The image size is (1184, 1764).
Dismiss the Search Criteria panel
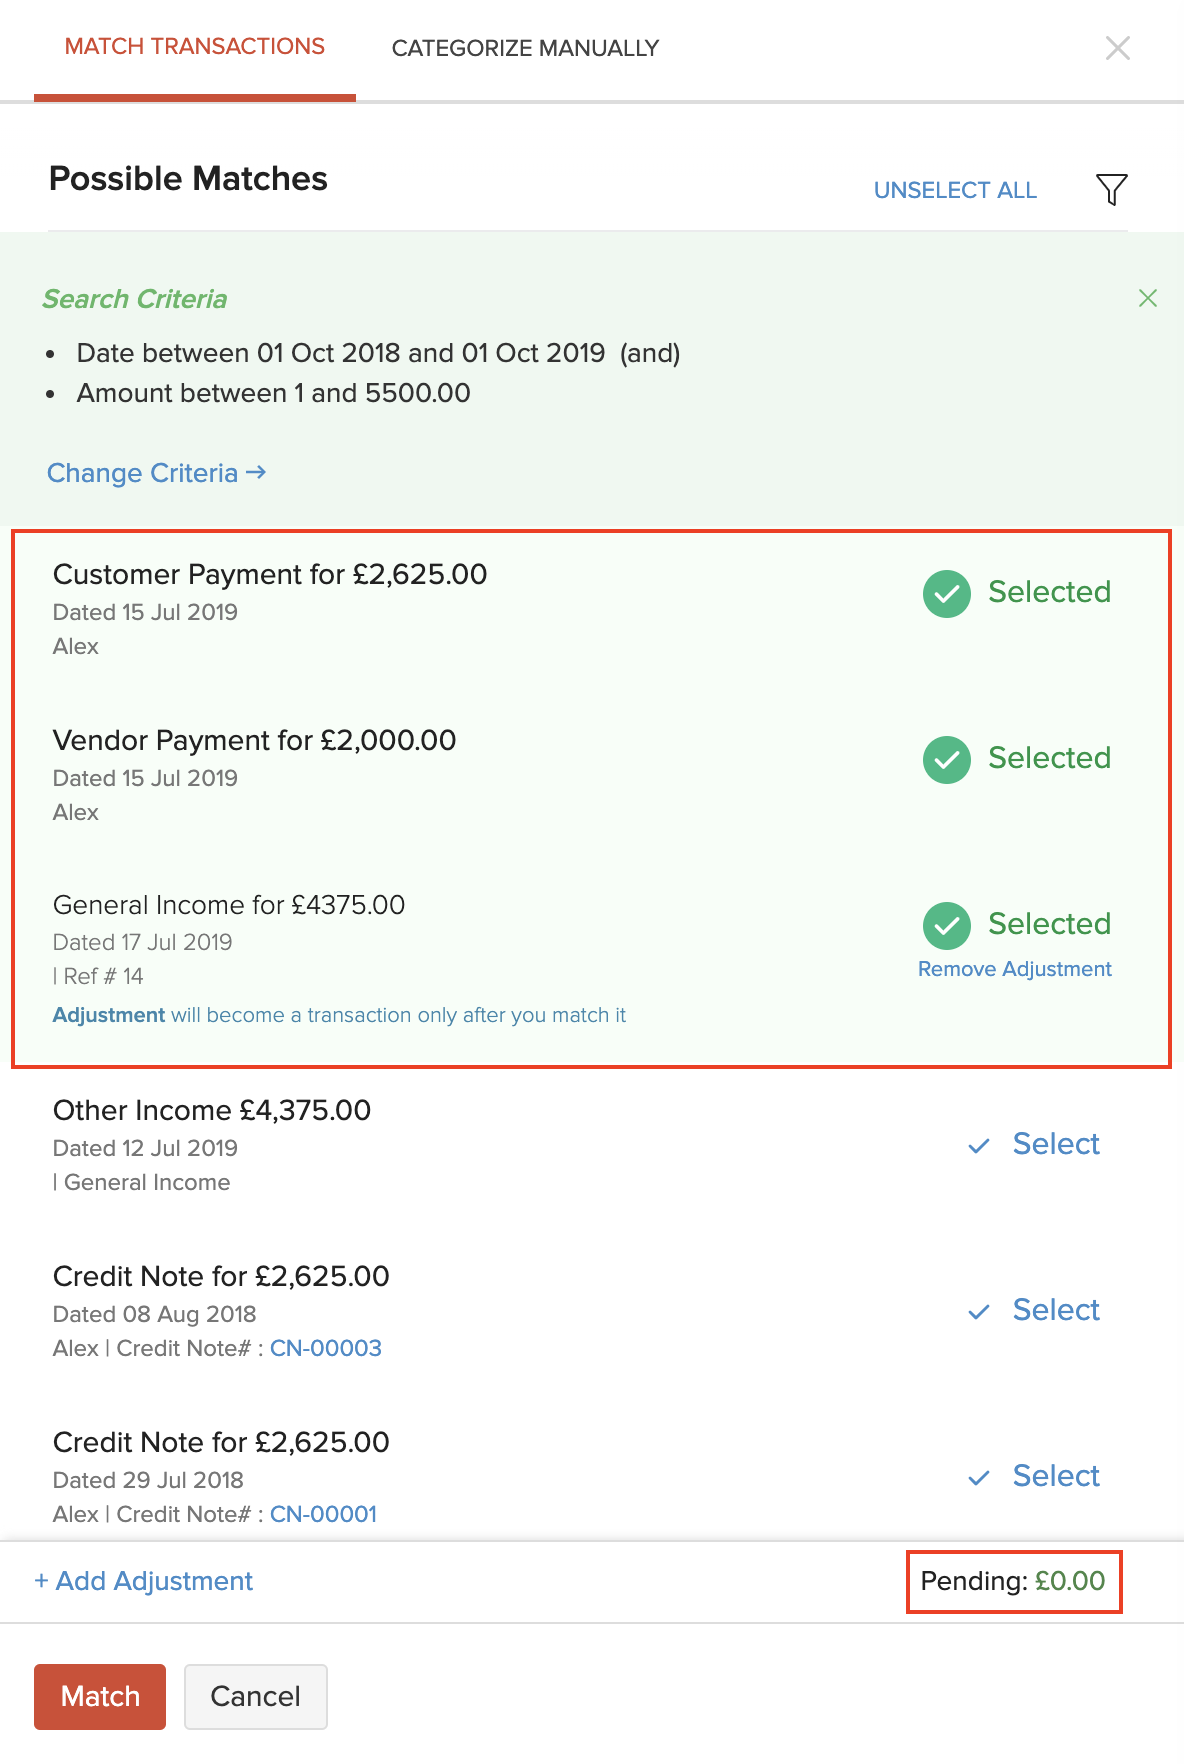(x=1147, y=298)
